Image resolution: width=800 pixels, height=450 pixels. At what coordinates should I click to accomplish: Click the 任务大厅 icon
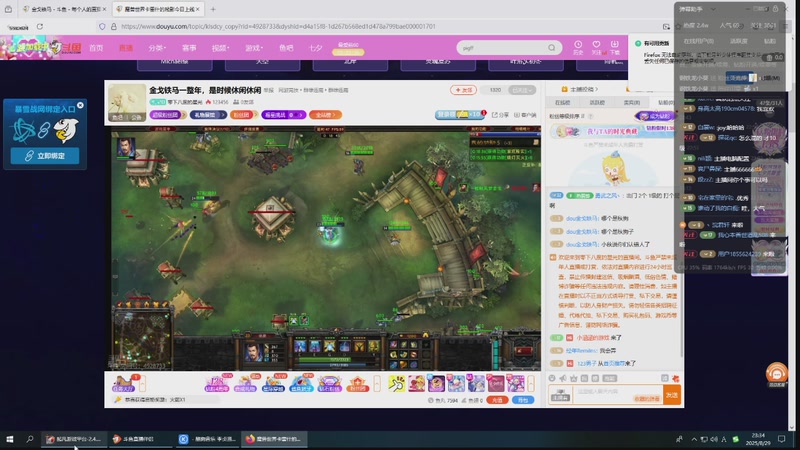coord(123,384)
